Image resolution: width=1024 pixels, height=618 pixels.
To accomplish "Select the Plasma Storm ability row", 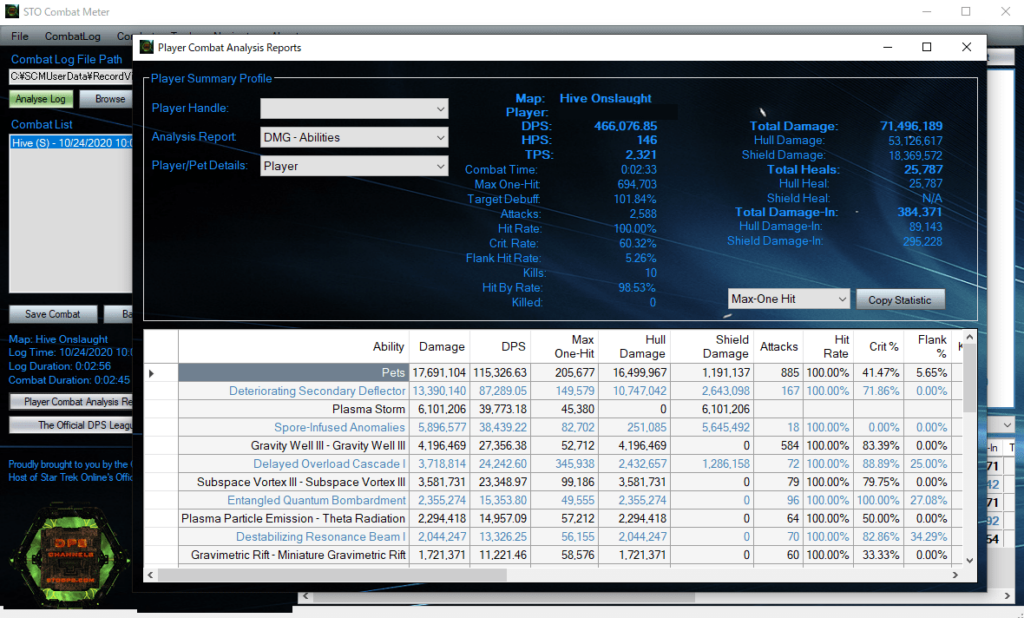I will [369, 409].
